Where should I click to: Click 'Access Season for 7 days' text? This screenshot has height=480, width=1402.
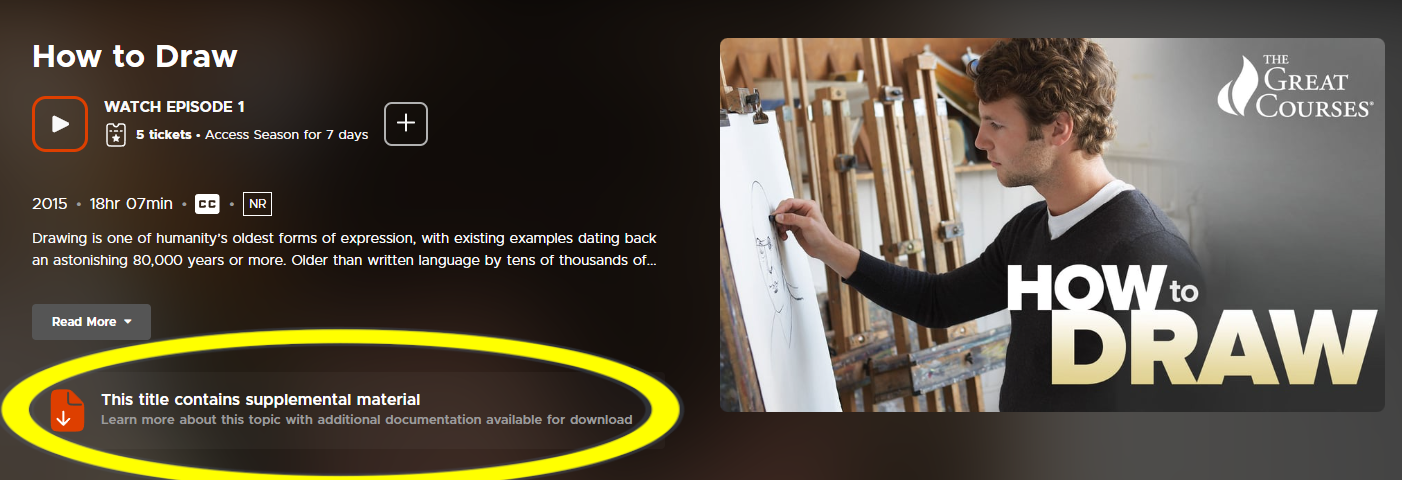click(x=286, y=134)
